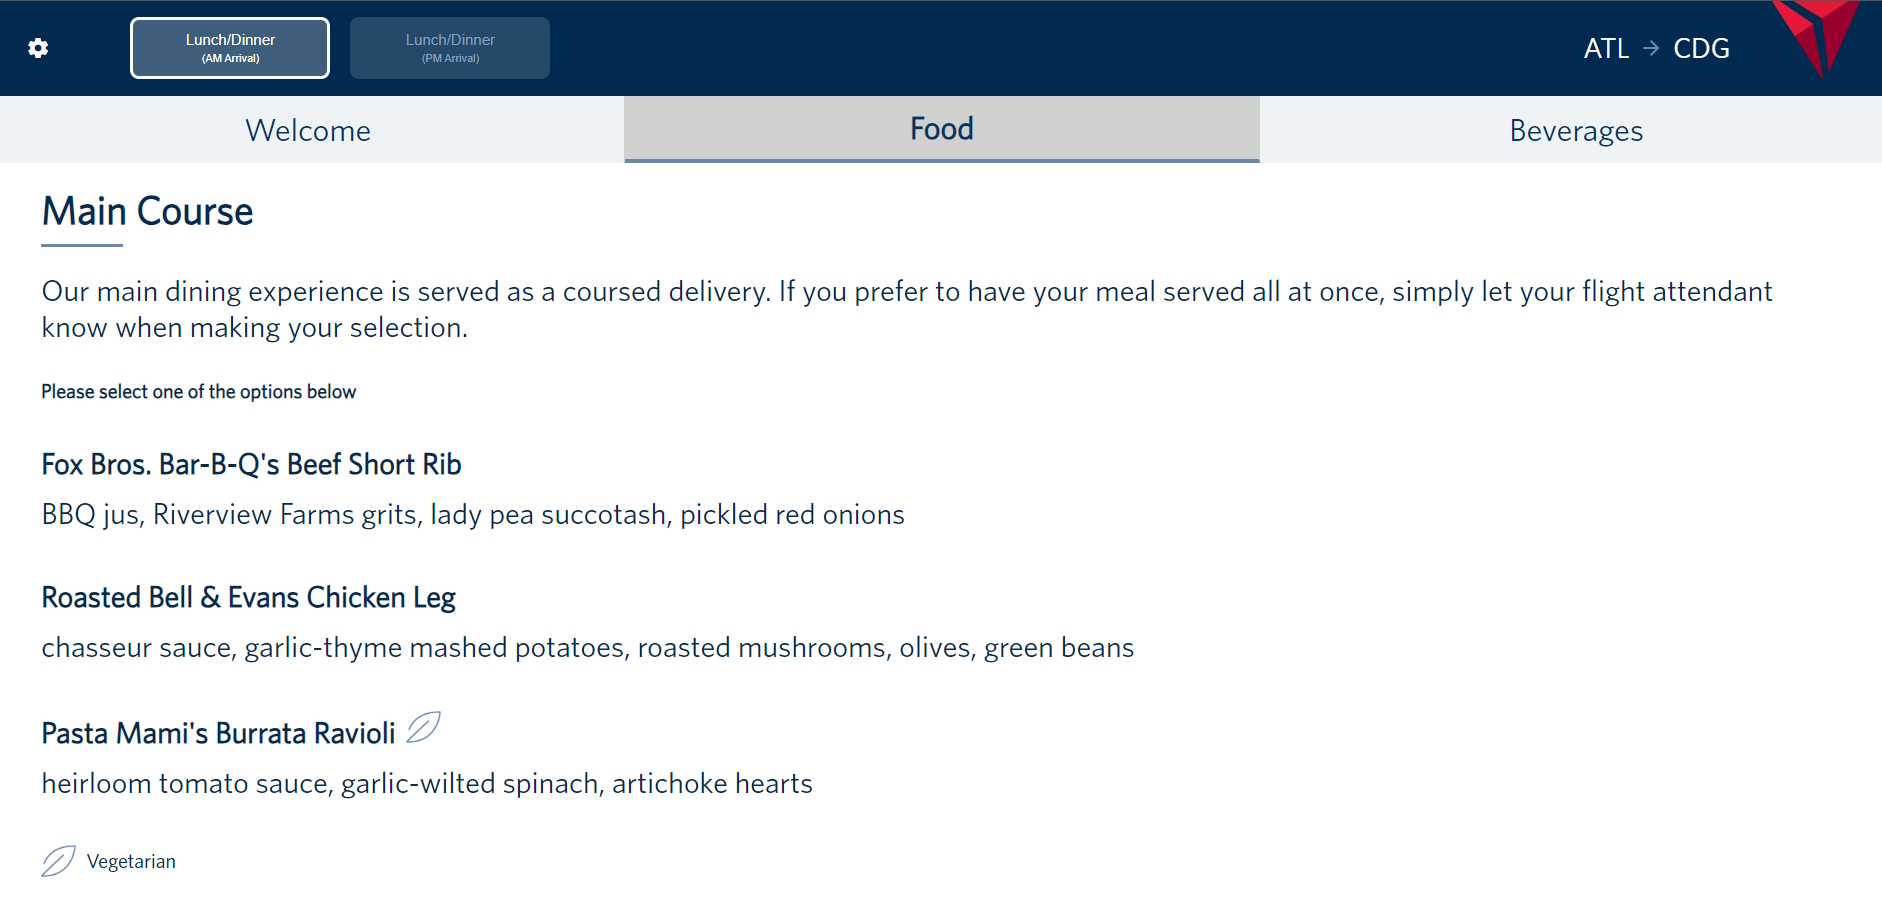Click the Main Course heading
Screen dimensions: 1882x913
pyautogui.click(x=146, y=210)
